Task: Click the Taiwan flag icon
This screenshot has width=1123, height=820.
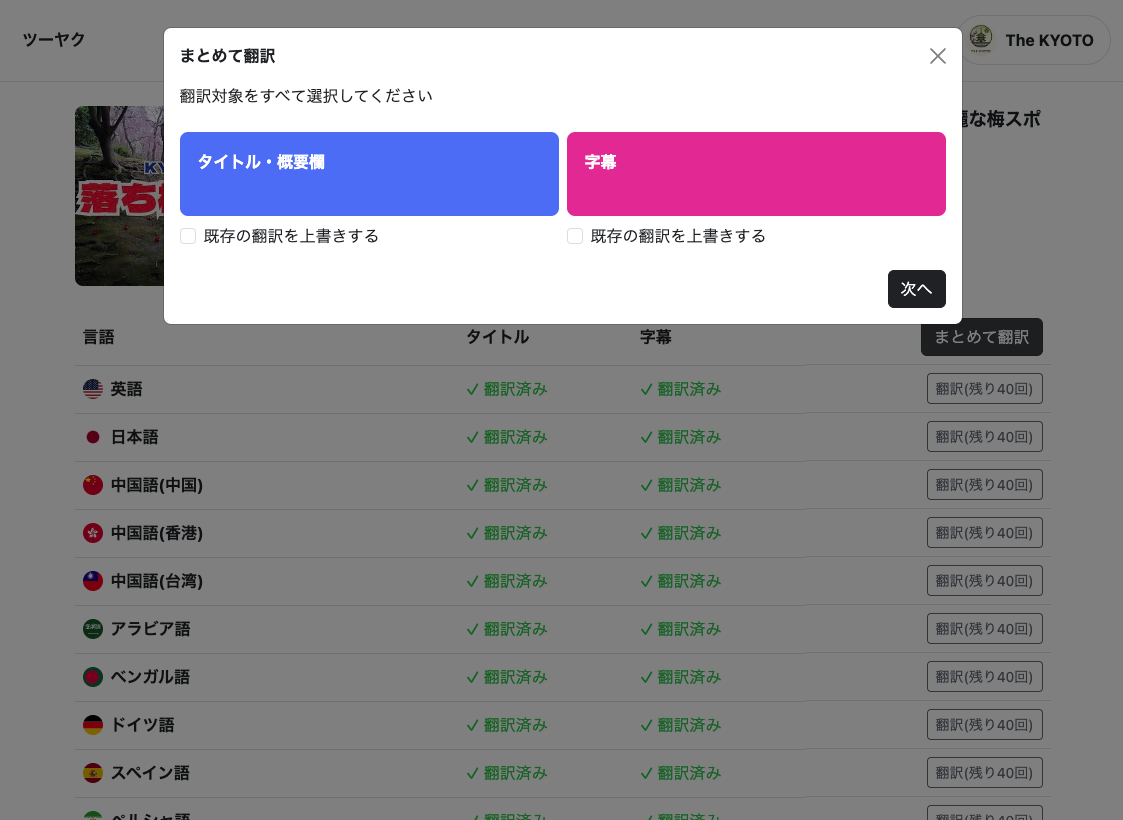Action: (x=93, y=581)
